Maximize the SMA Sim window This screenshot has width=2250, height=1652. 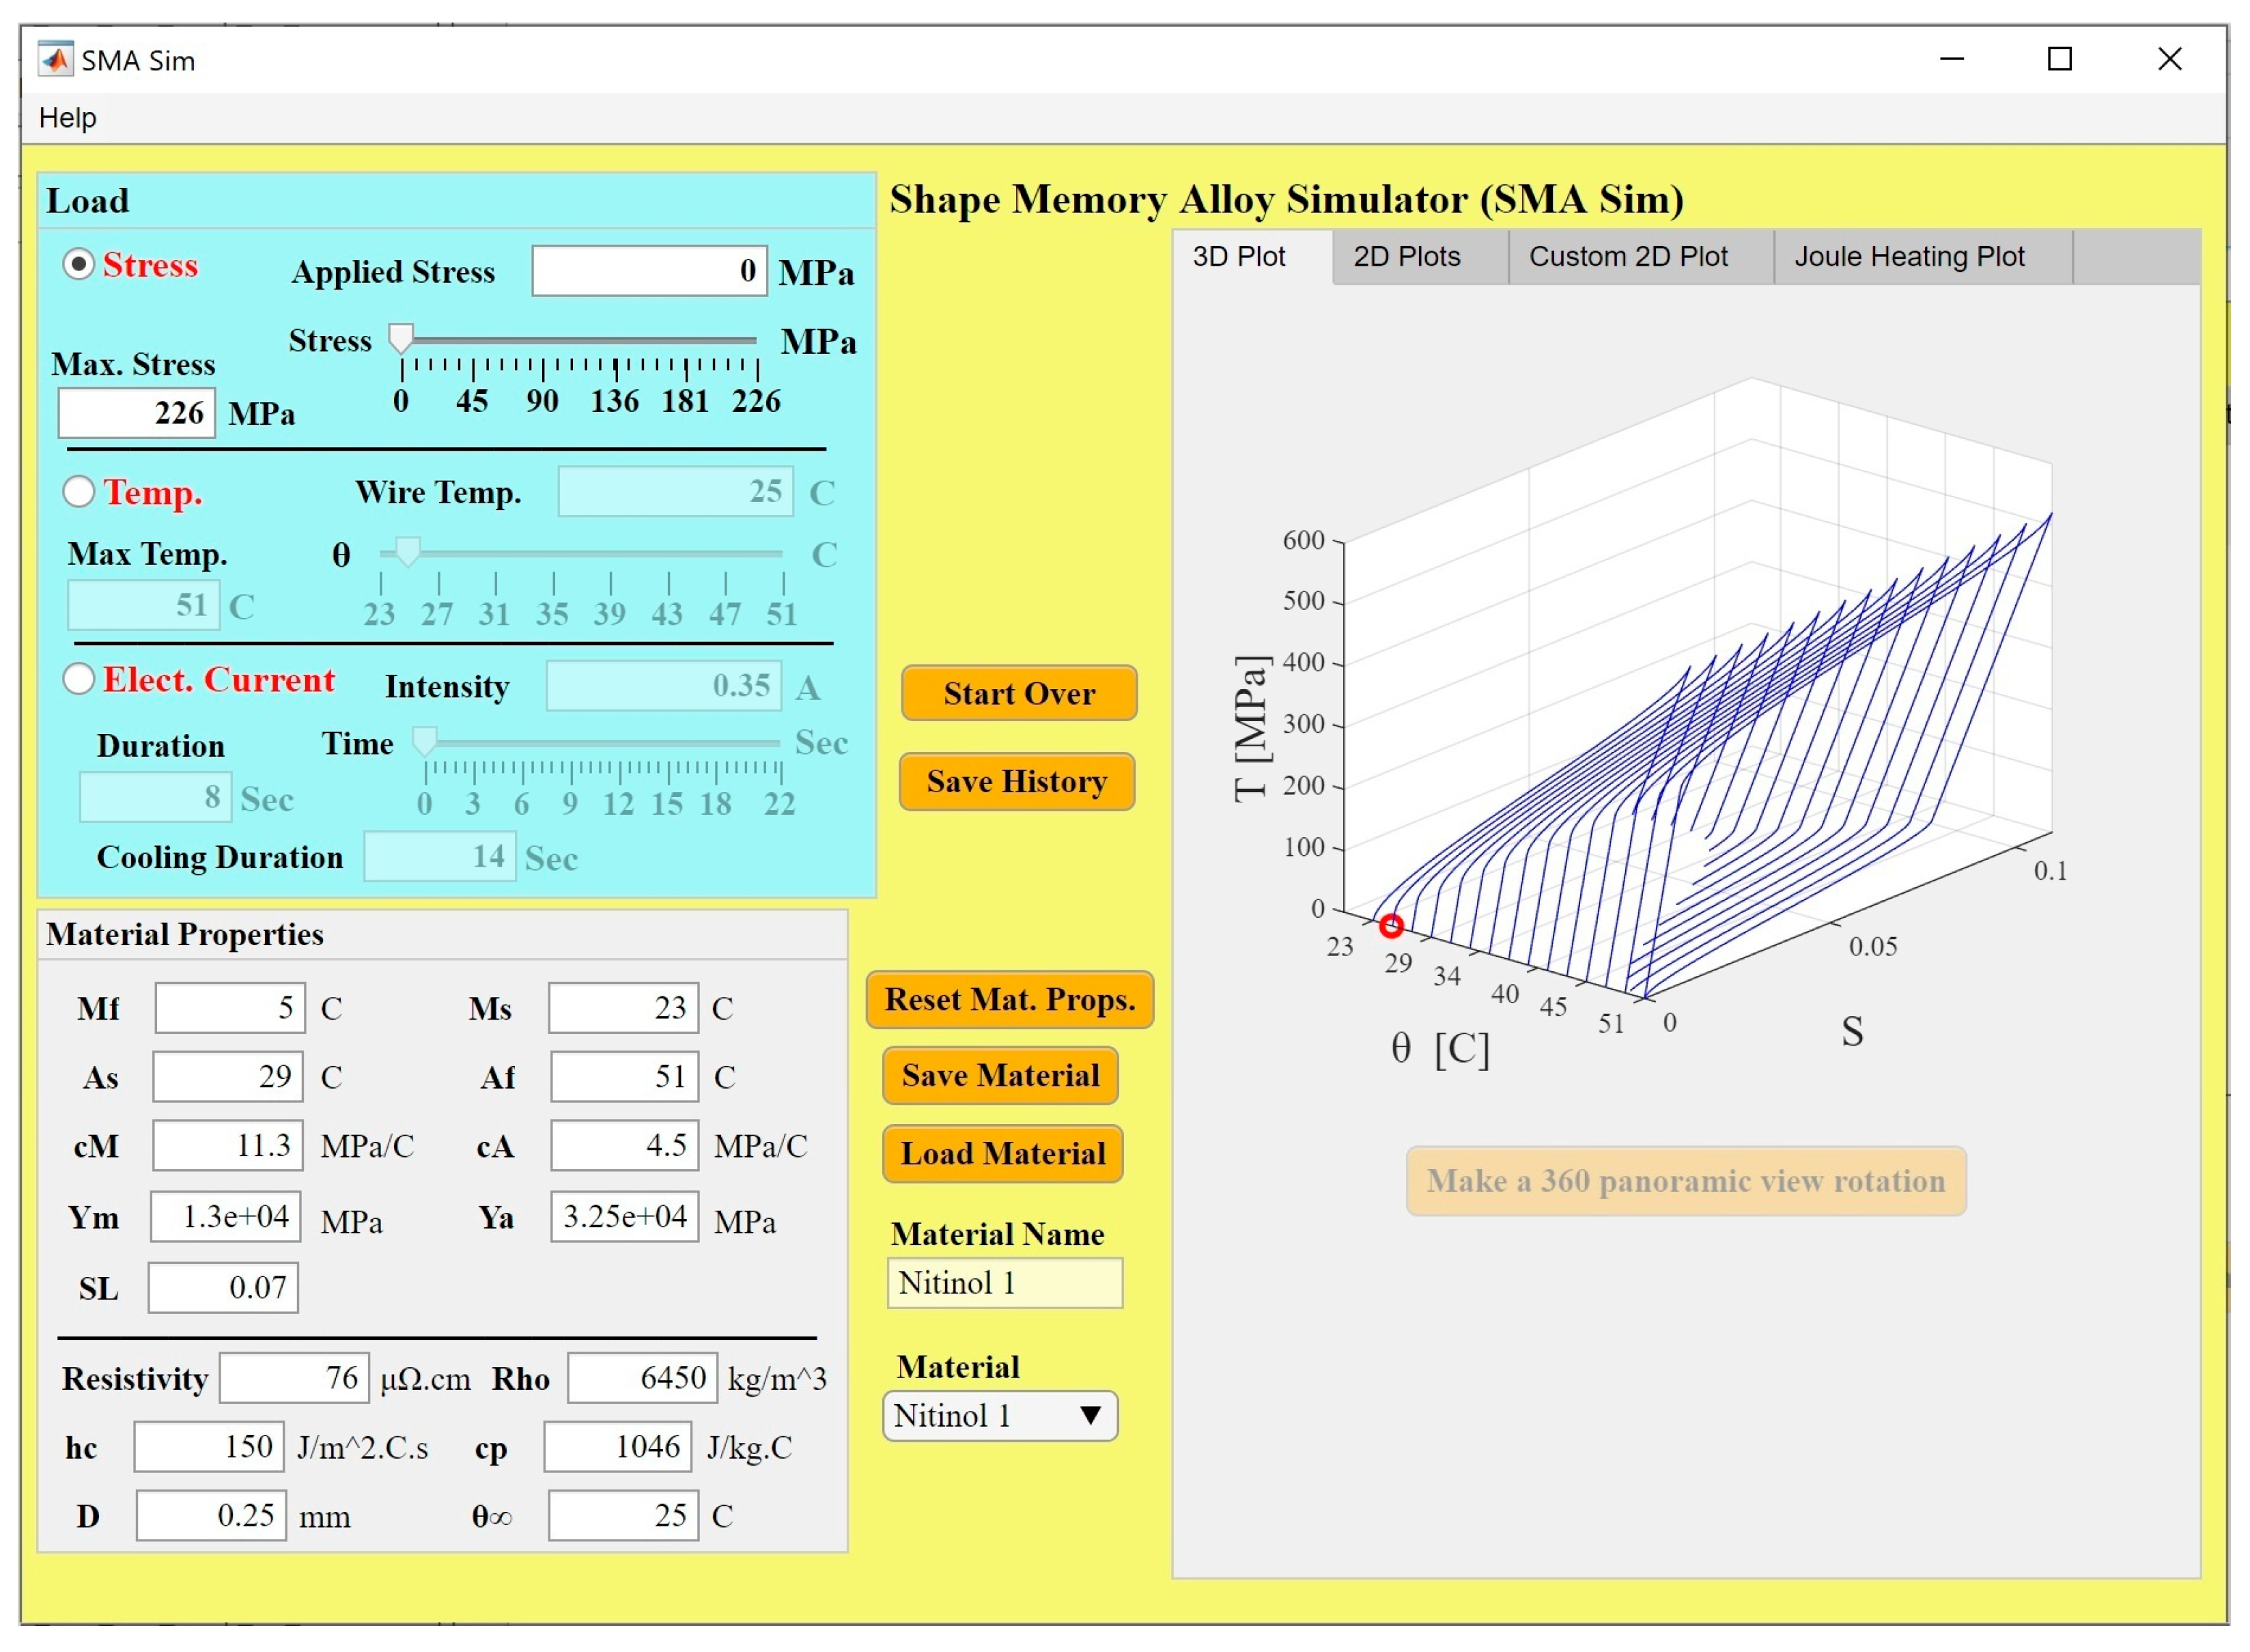2059,59
